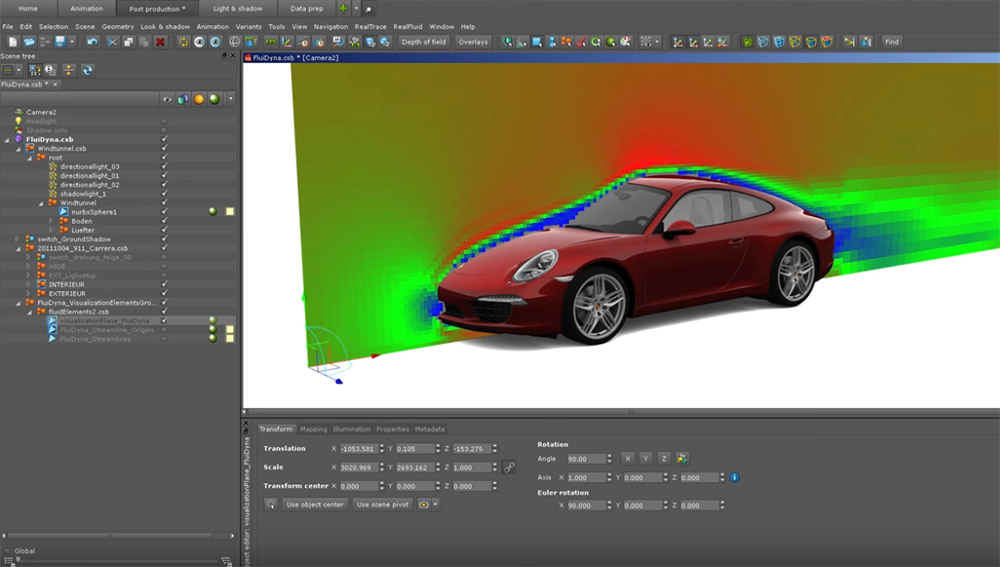Open the Geometry menu
The image size is (1000, 567).
pos(117,27)
